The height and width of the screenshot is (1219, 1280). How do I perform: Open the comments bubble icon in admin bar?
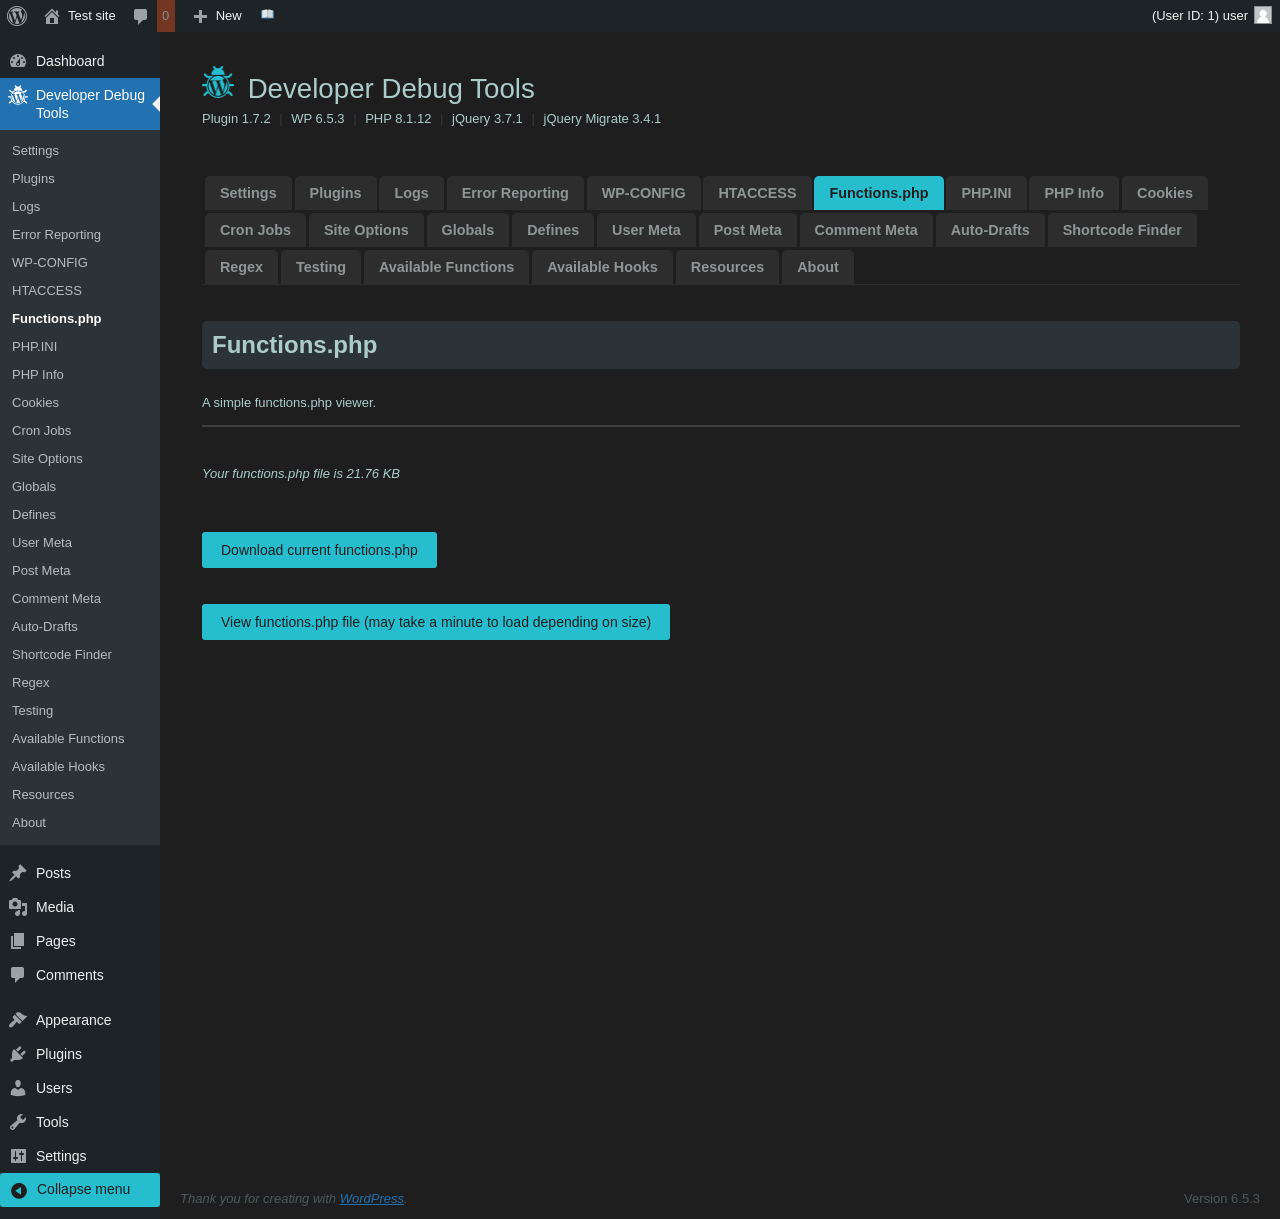click(141, 16)
